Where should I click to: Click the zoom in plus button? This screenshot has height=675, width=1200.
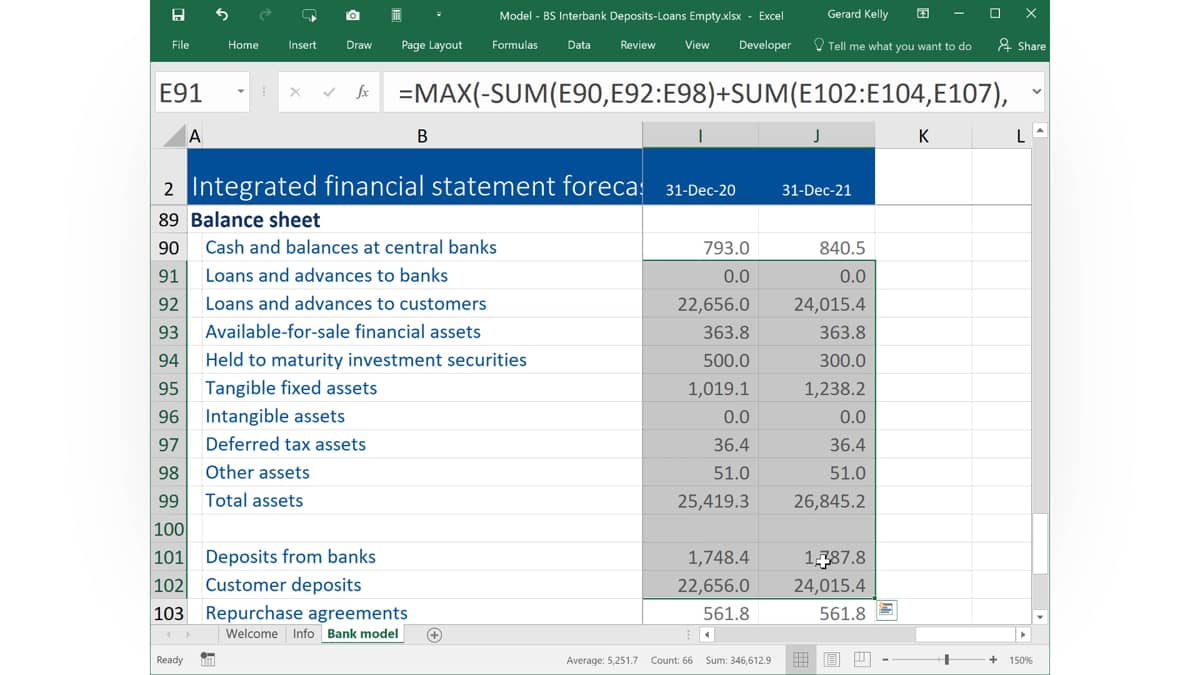pyautogui.click(x=993, y=660)
